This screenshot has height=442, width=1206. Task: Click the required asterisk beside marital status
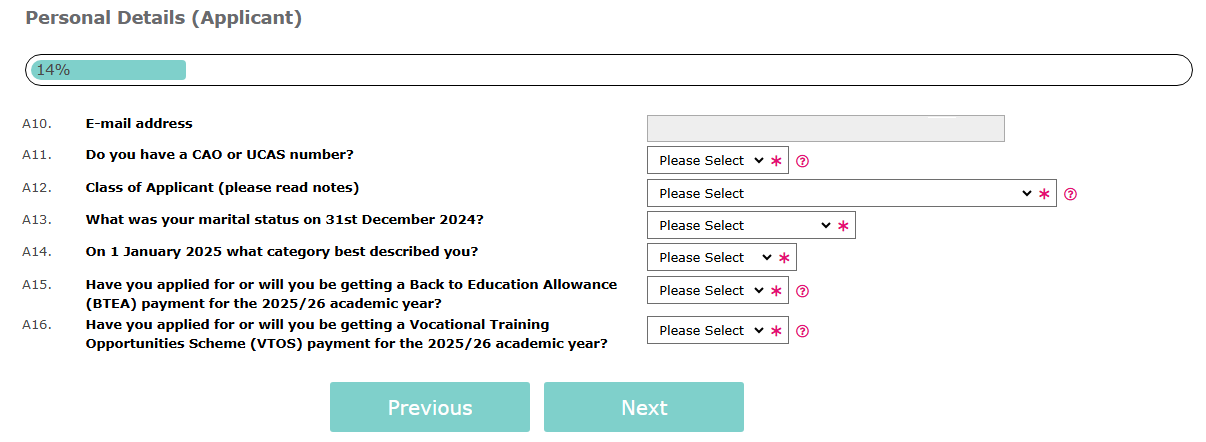coord(843,226)
